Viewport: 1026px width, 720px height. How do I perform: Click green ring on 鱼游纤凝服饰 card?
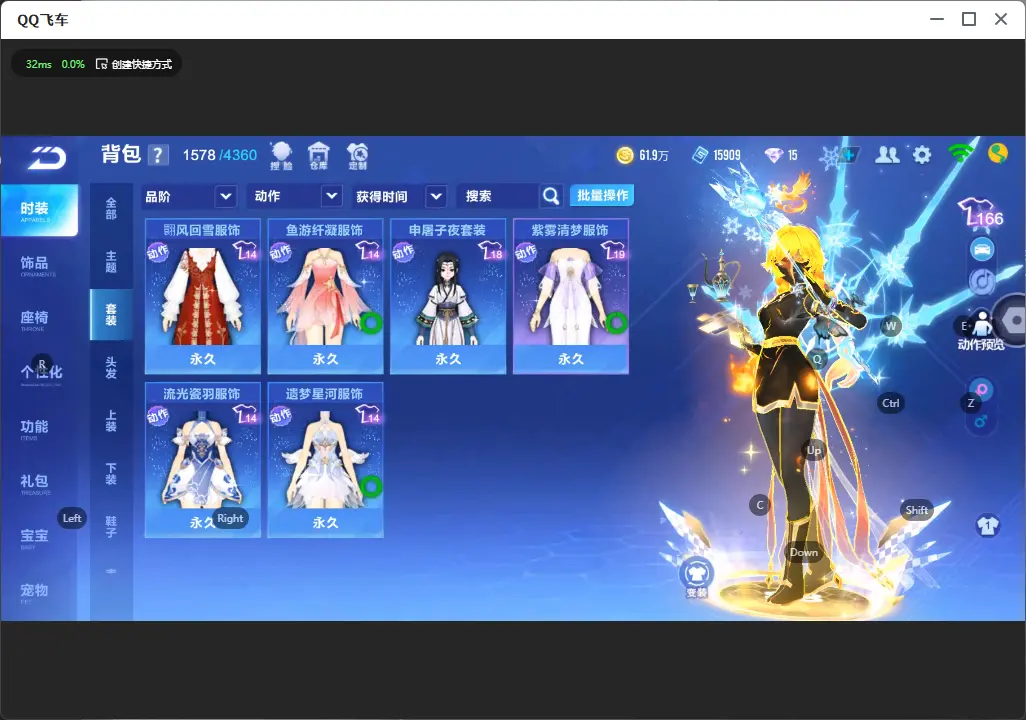tap(371, 323)
